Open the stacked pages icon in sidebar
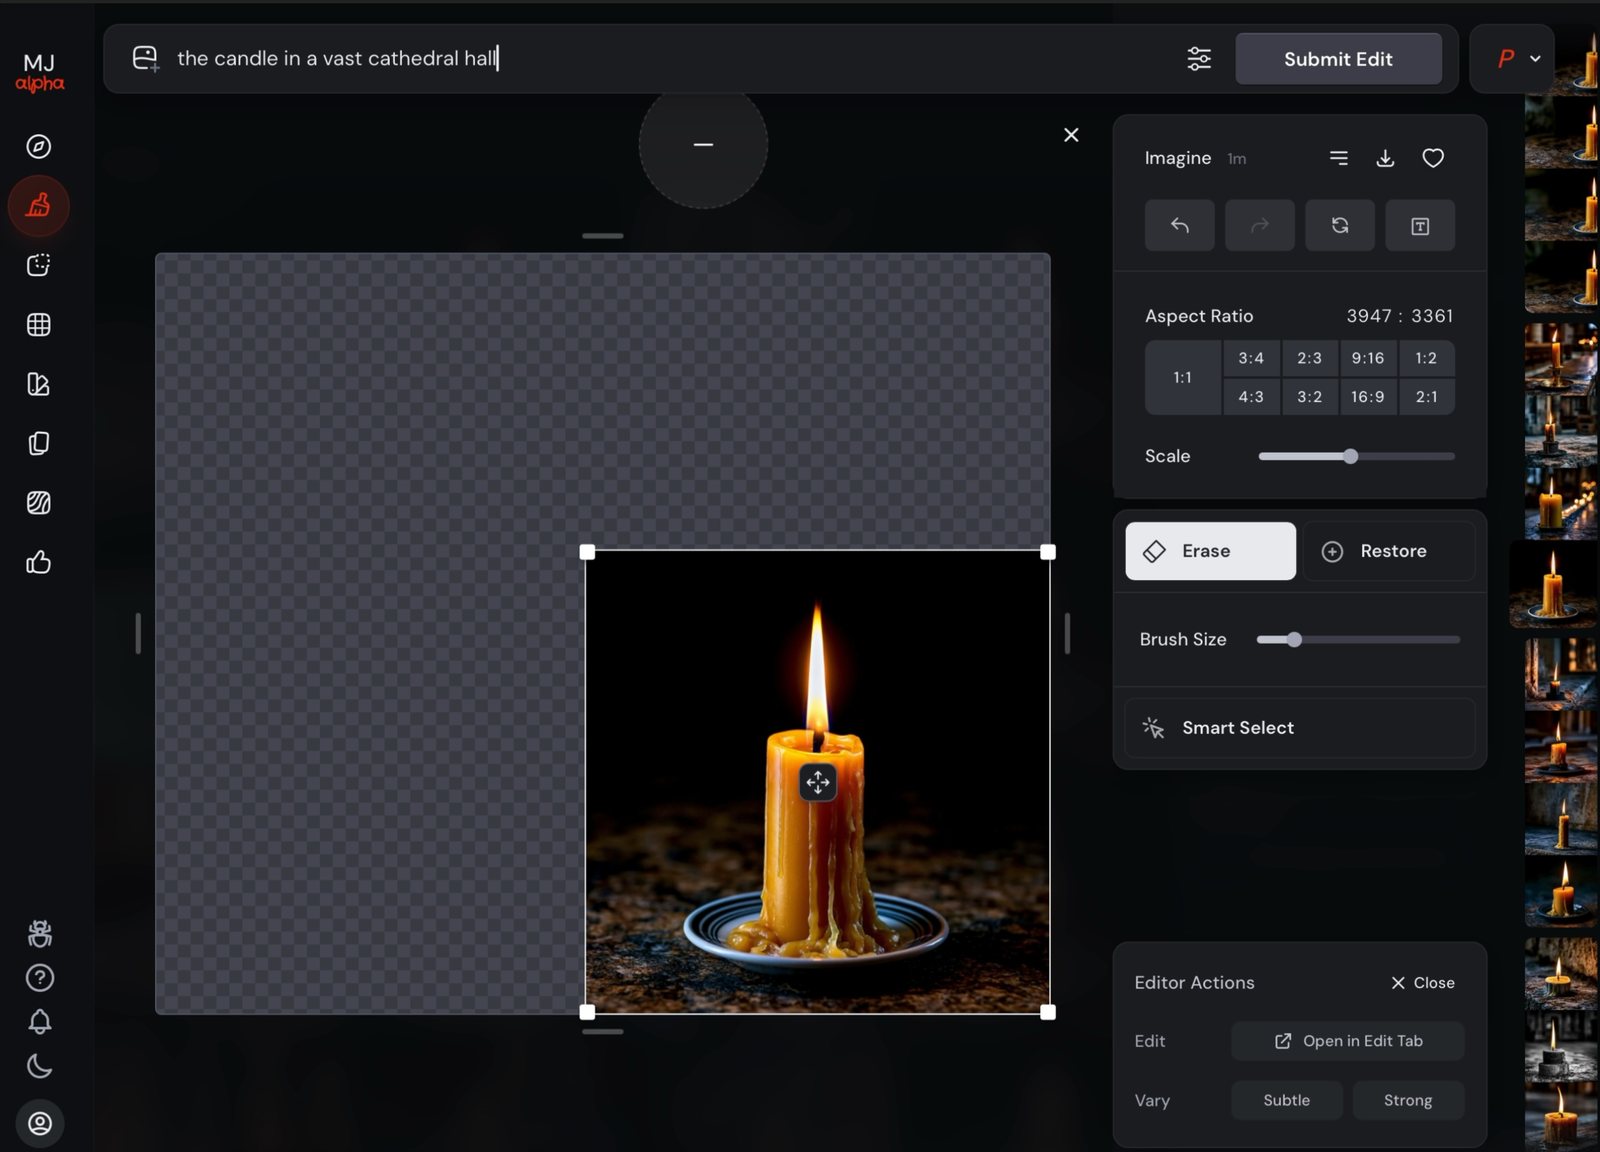Screen dimensions: 1600x1152 pos(39,443)
